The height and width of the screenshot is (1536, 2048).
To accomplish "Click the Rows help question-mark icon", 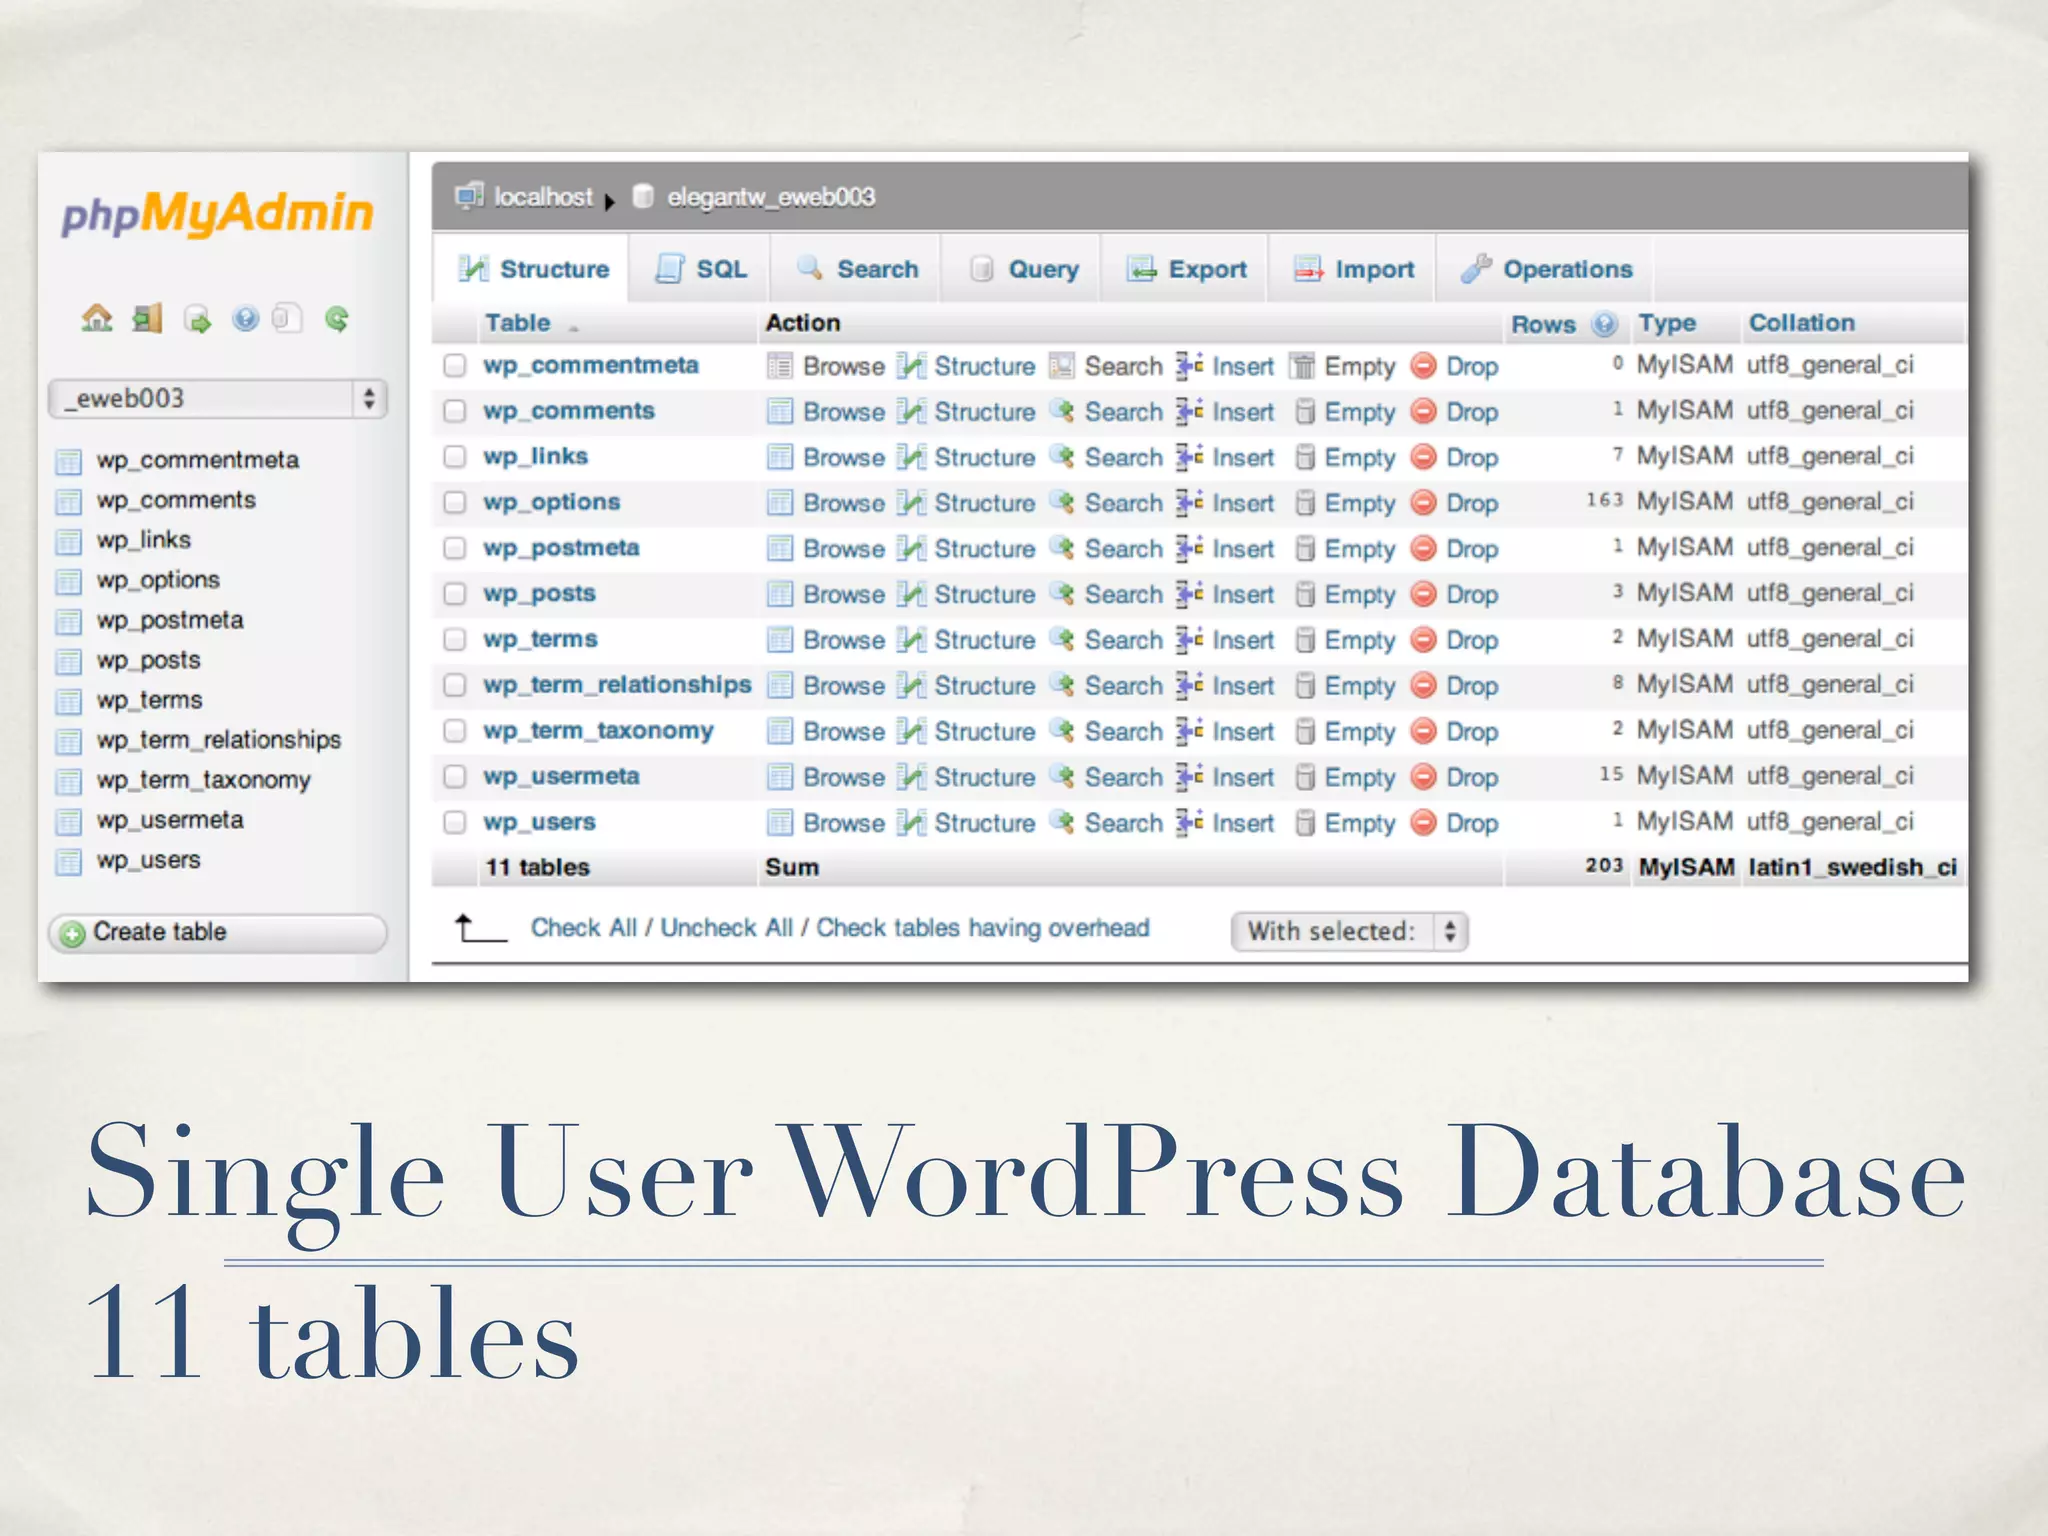I will (1605, 324).
